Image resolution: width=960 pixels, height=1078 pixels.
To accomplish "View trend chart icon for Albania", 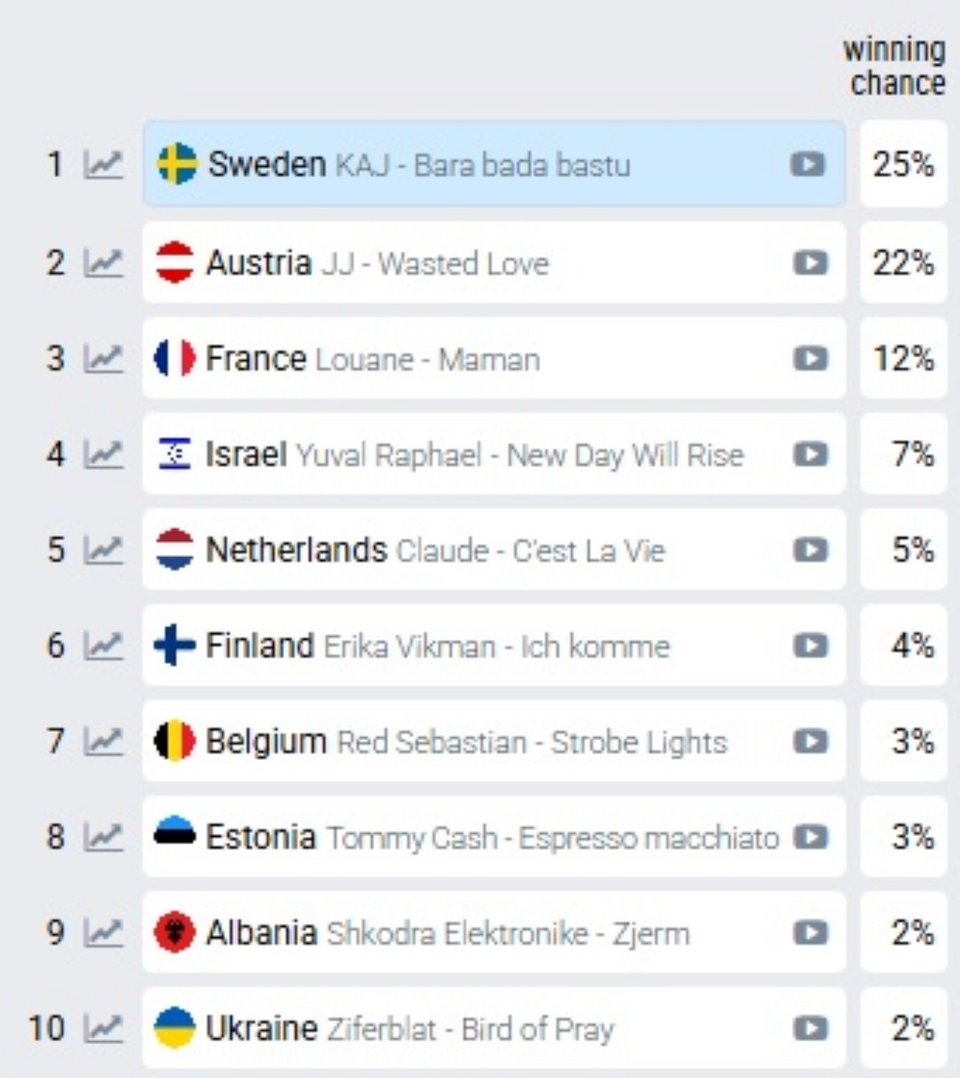I will click(104, 932).
